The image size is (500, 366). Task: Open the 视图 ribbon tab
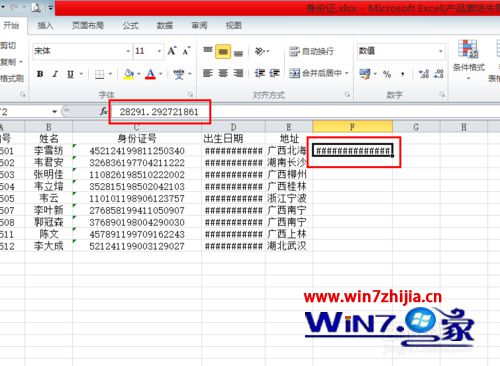click(234, 25)
